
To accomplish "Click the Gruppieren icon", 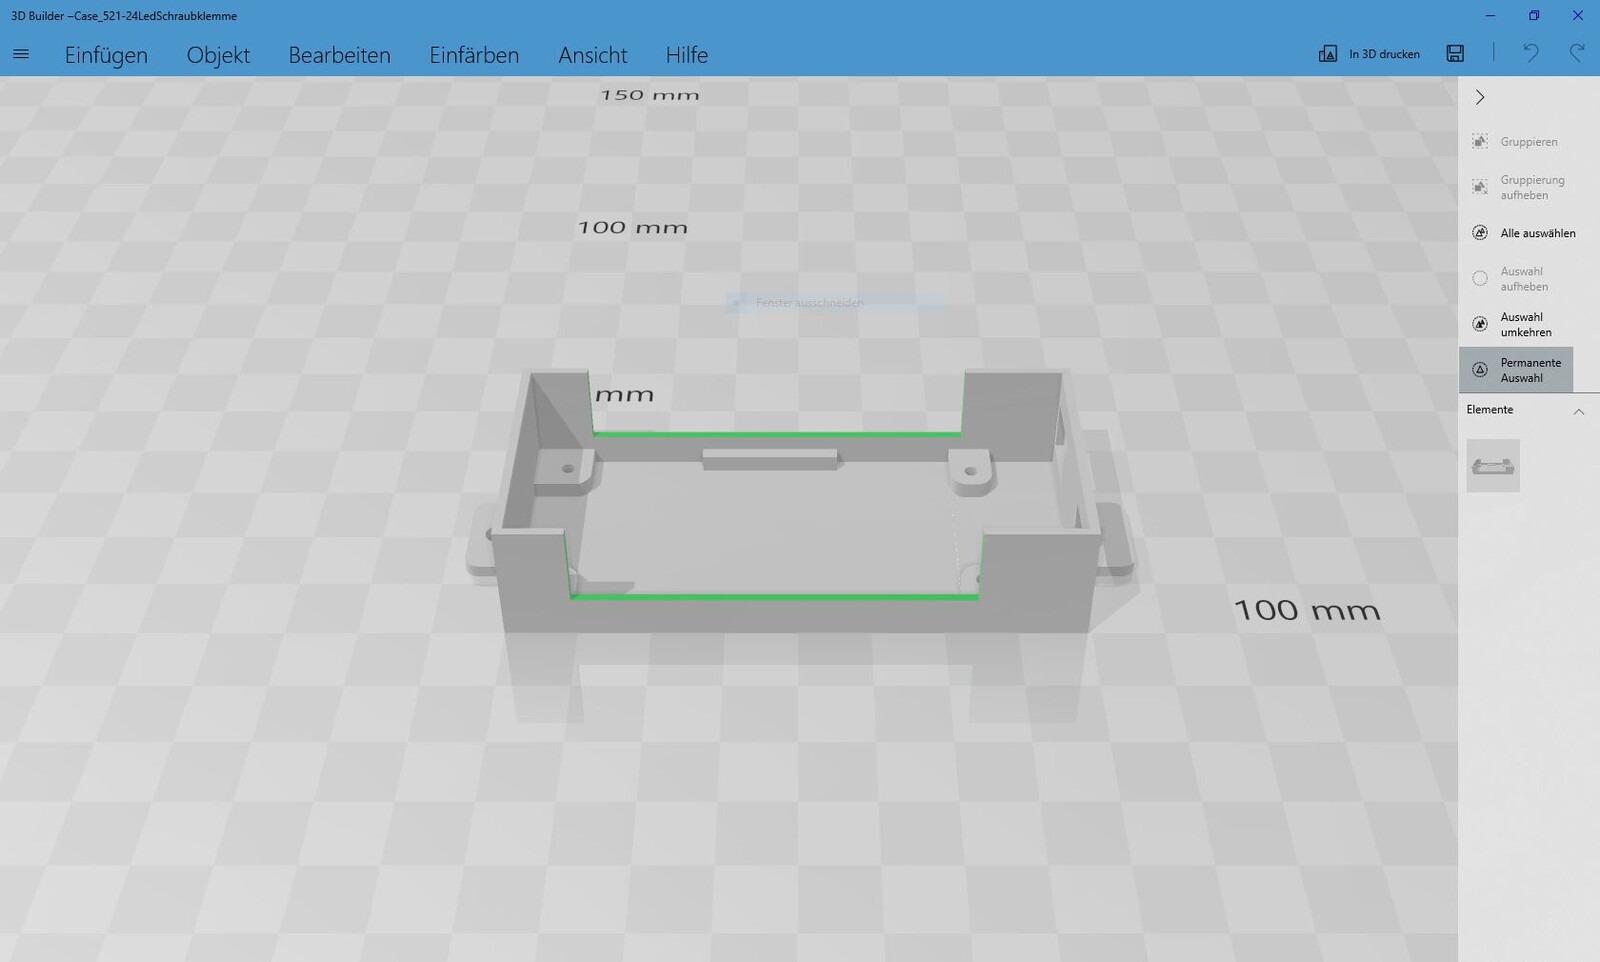I will pos(1480,142).
